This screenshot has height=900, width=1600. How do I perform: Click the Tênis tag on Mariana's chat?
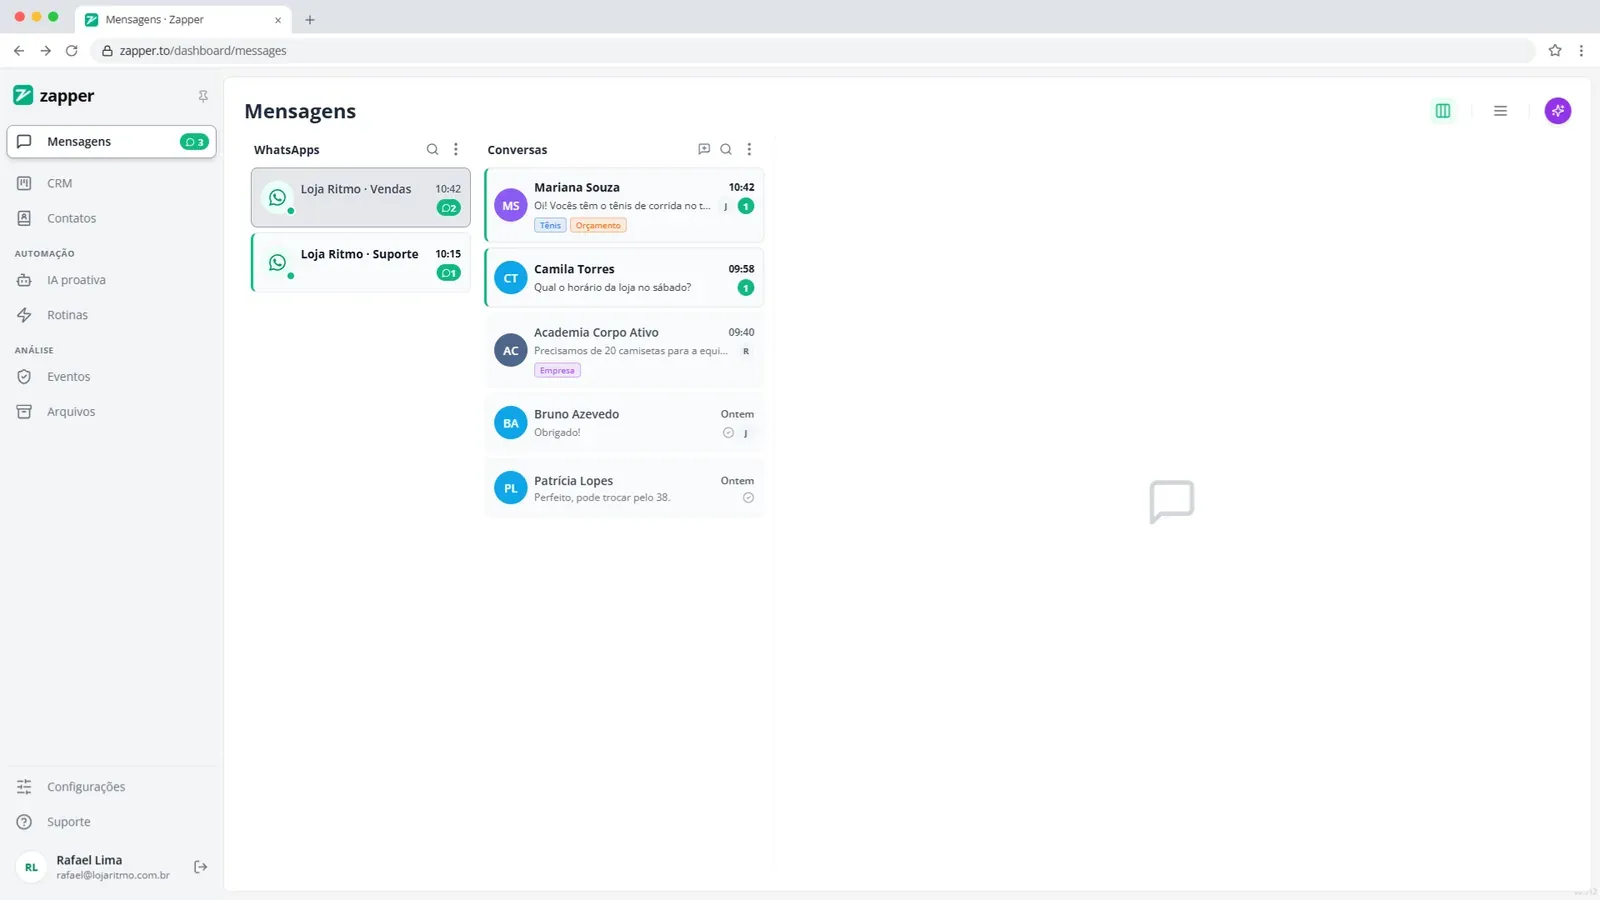click(551, 226)
